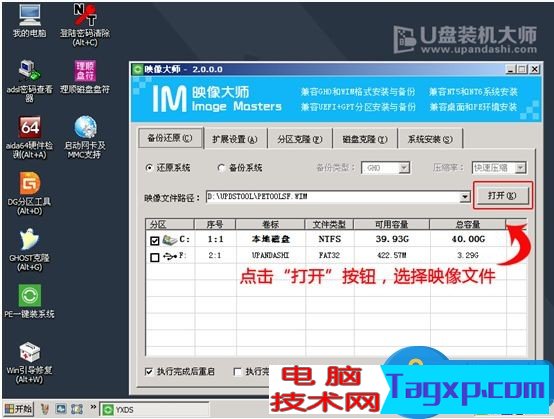This screenshot has width=554, height=419.
Task: Expand 映像文件路径 dropdown arrow
Action: [465, 197]
